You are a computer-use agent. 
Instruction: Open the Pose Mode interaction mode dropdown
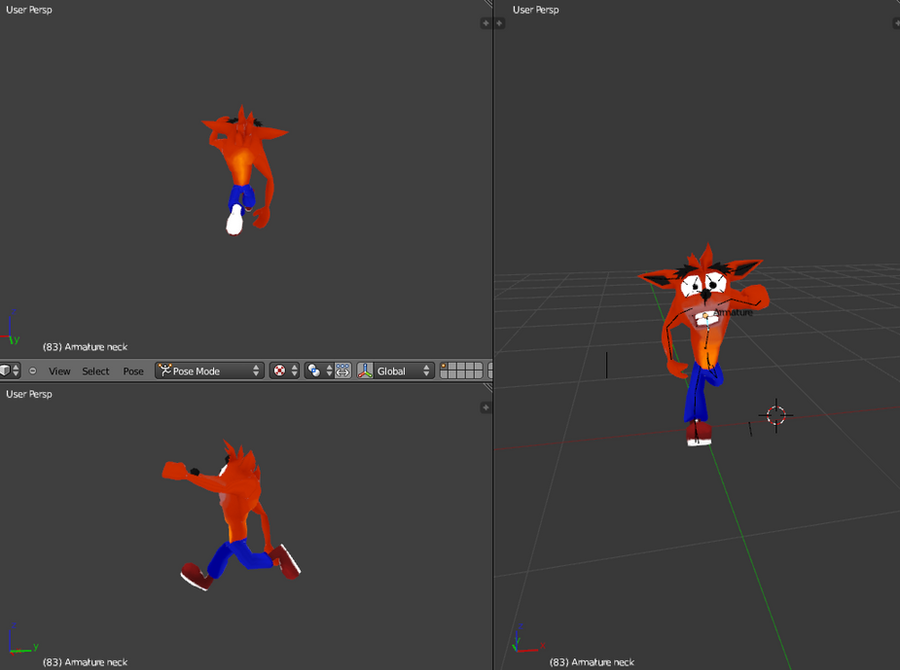(x=210, y=371)
